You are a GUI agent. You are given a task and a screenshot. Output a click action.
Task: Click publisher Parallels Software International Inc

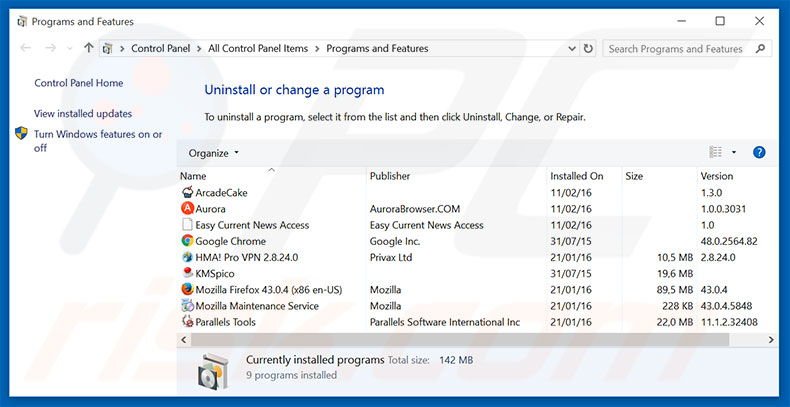(x=444, y=322)
